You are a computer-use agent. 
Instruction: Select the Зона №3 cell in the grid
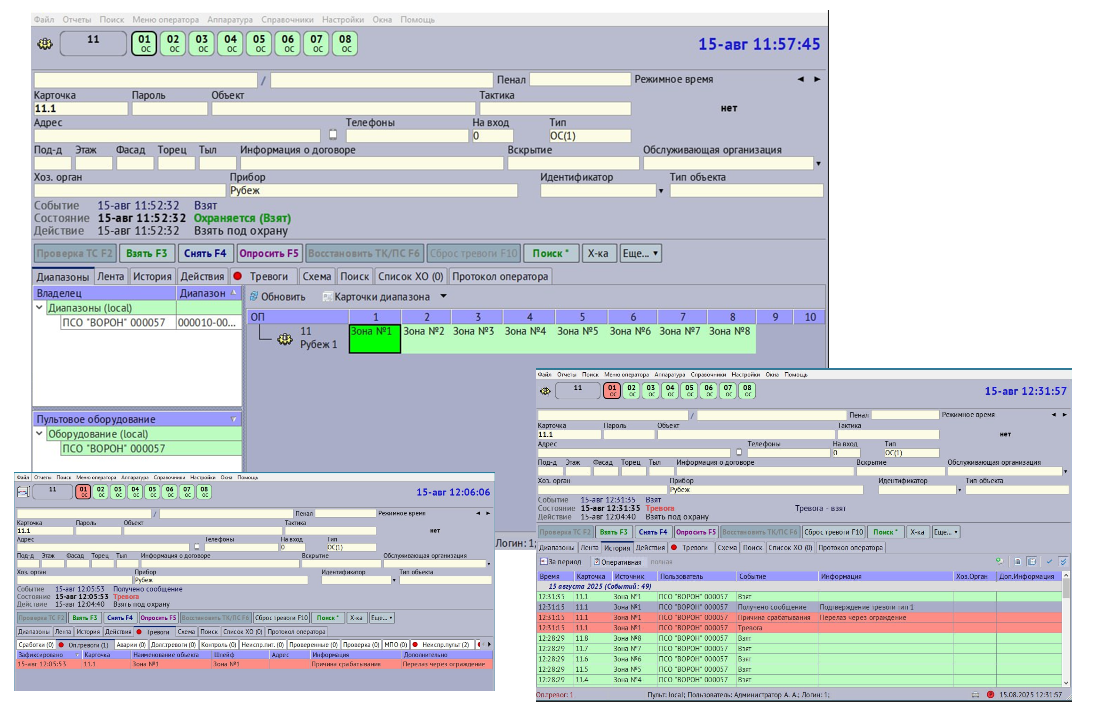coord(473,331)
